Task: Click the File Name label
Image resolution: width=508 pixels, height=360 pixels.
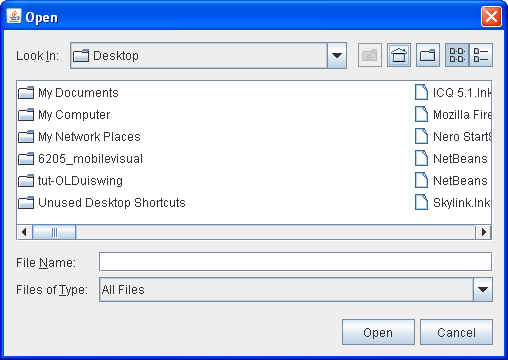Action: [46, 263]
